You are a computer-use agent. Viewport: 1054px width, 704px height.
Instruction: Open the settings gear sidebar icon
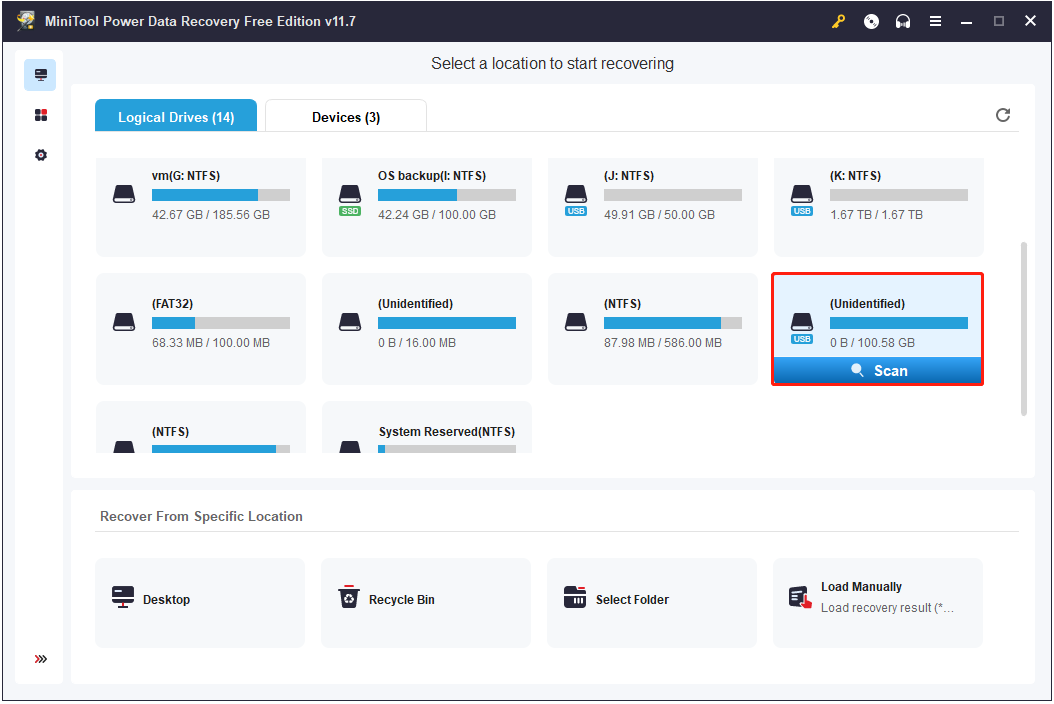41,155
